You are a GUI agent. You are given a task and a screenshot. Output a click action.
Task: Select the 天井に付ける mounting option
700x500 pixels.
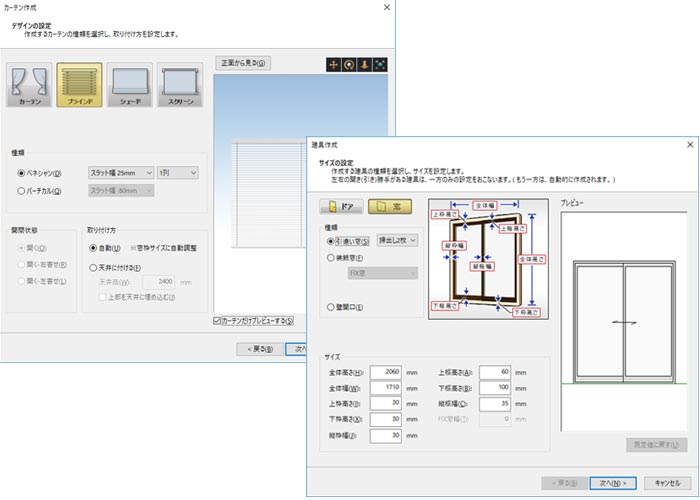point(93,268)
